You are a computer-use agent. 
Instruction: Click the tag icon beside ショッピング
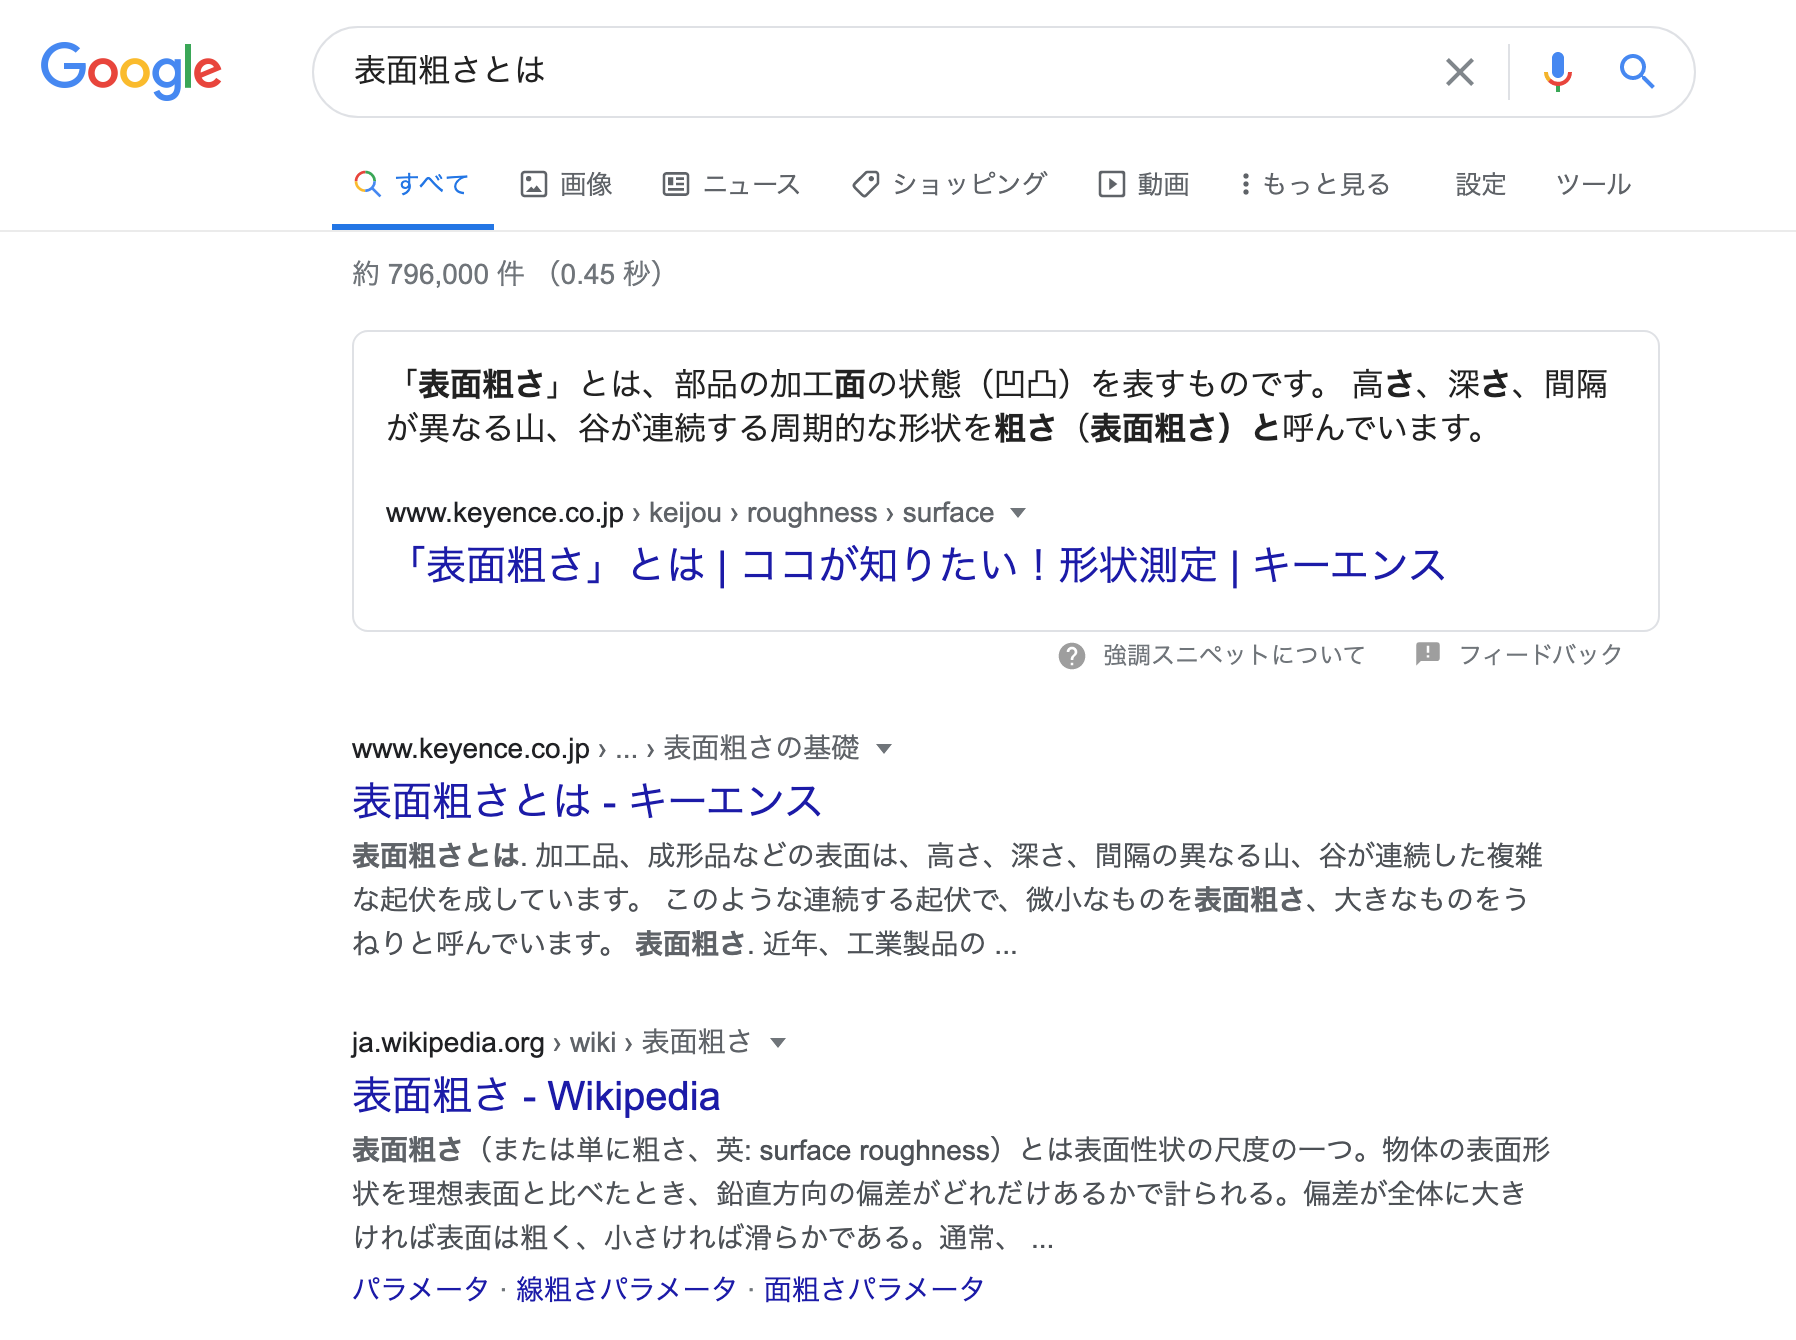[865, 184]
